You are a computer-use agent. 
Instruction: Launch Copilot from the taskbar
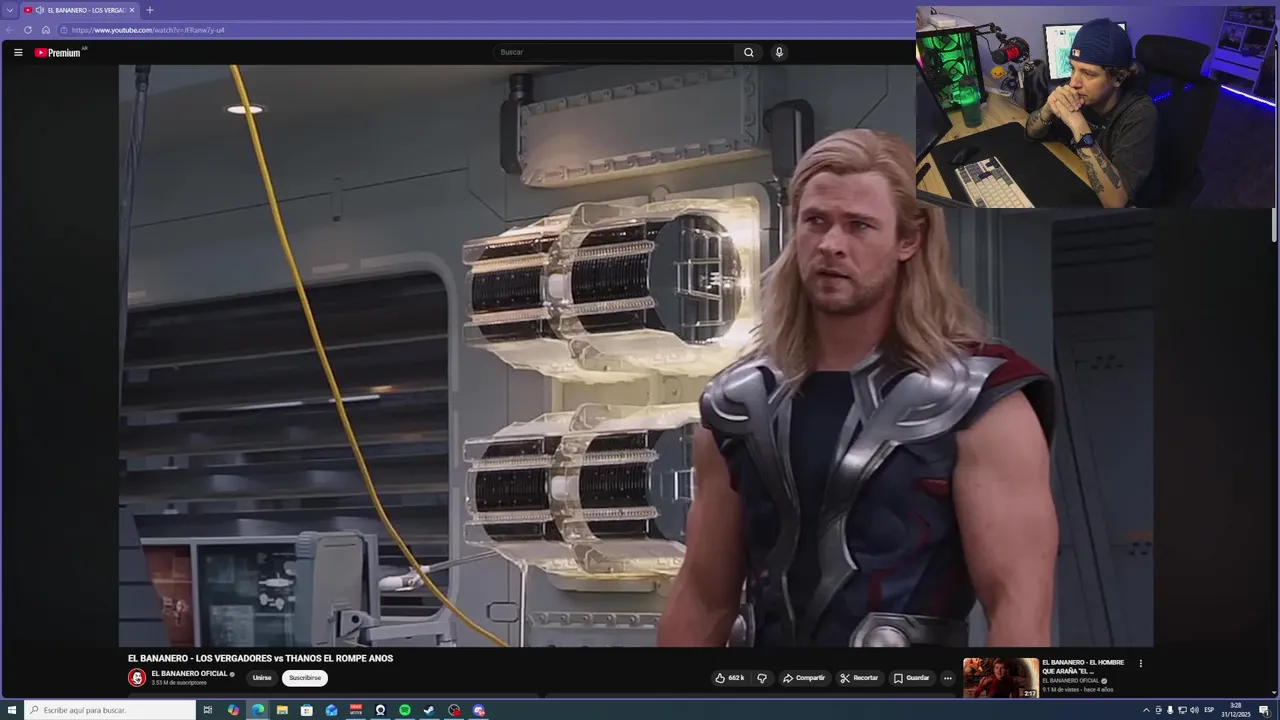pos(233,710)
